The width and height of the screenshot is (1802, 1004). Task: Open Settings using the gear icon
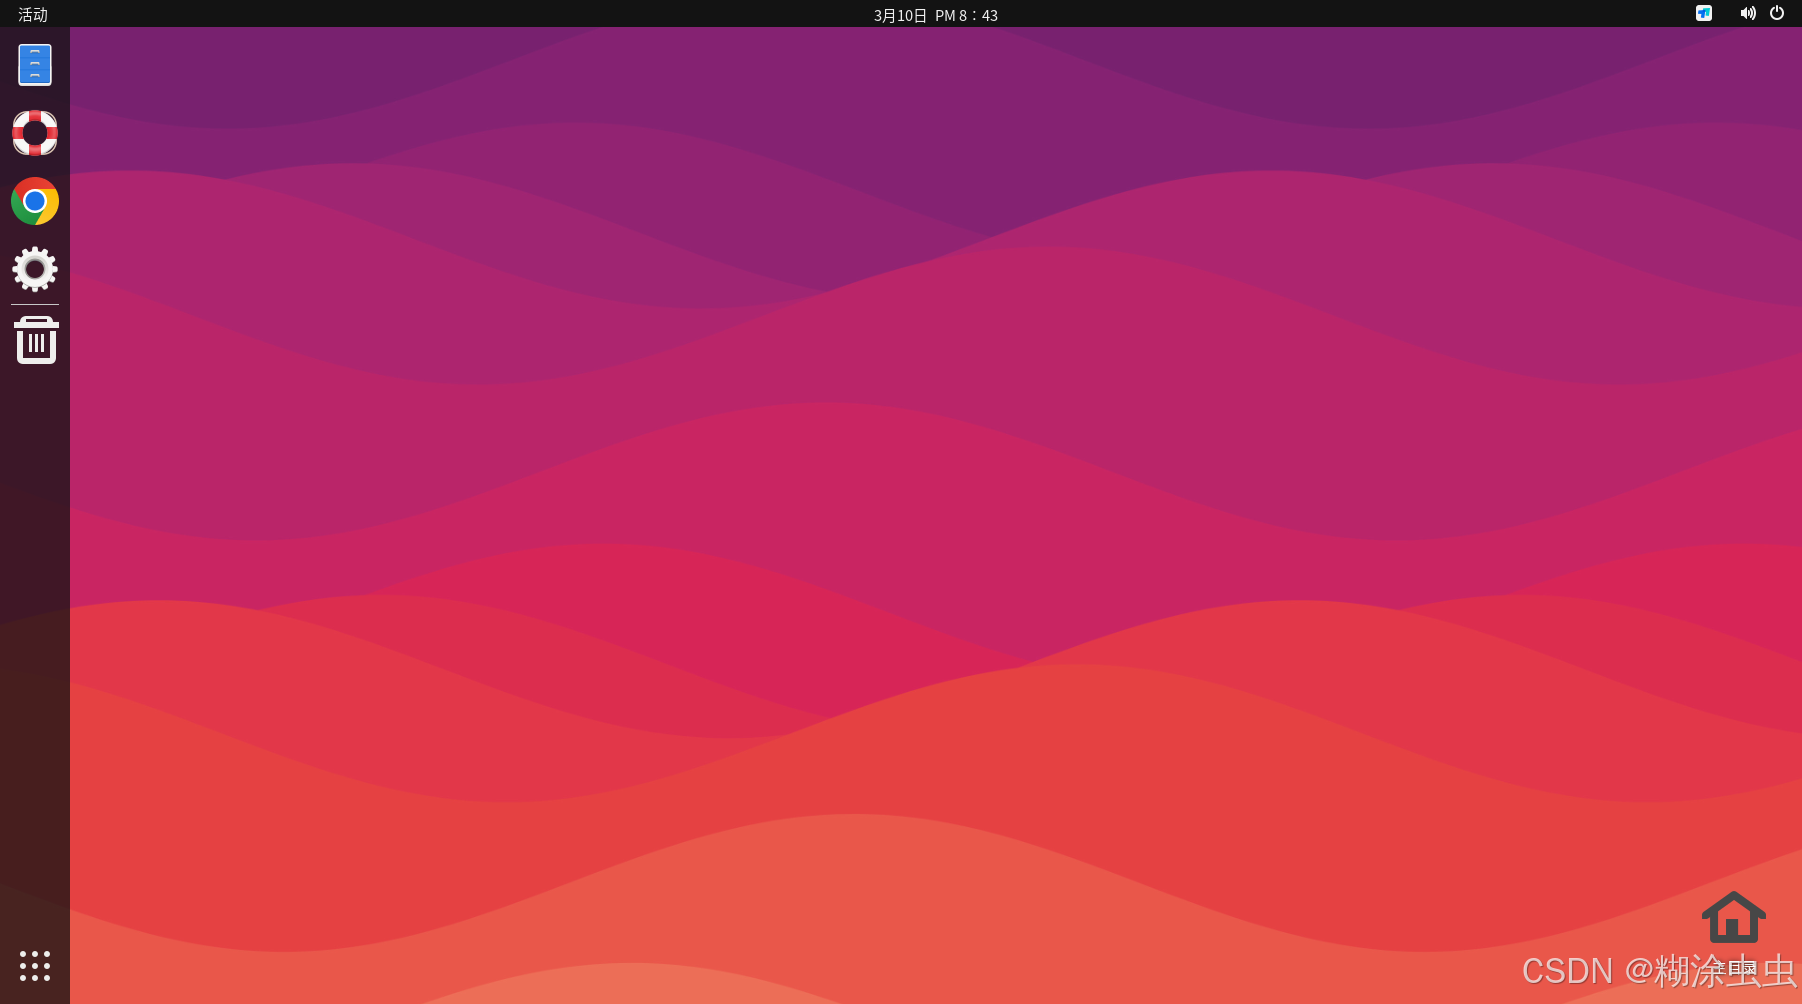pyautogui.click(x=35, y=269)
